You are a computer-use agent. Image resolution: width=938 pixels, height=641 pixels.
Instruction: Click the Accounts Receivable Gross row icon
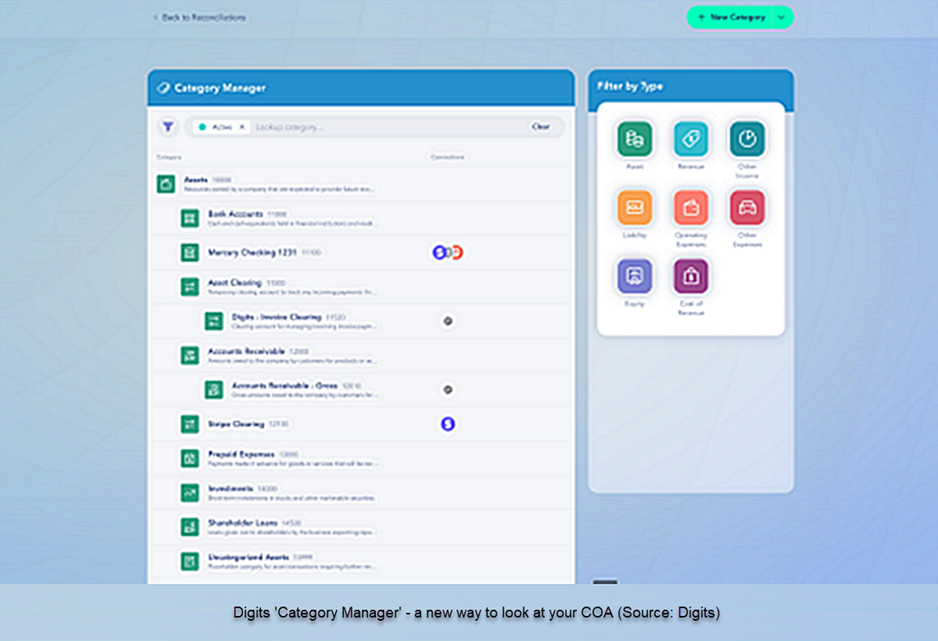coord(214,390)
